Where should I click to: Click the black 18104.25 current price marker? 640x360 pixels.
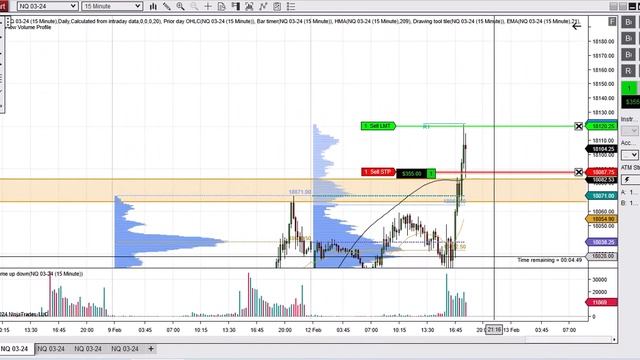[x=602, y=149]
